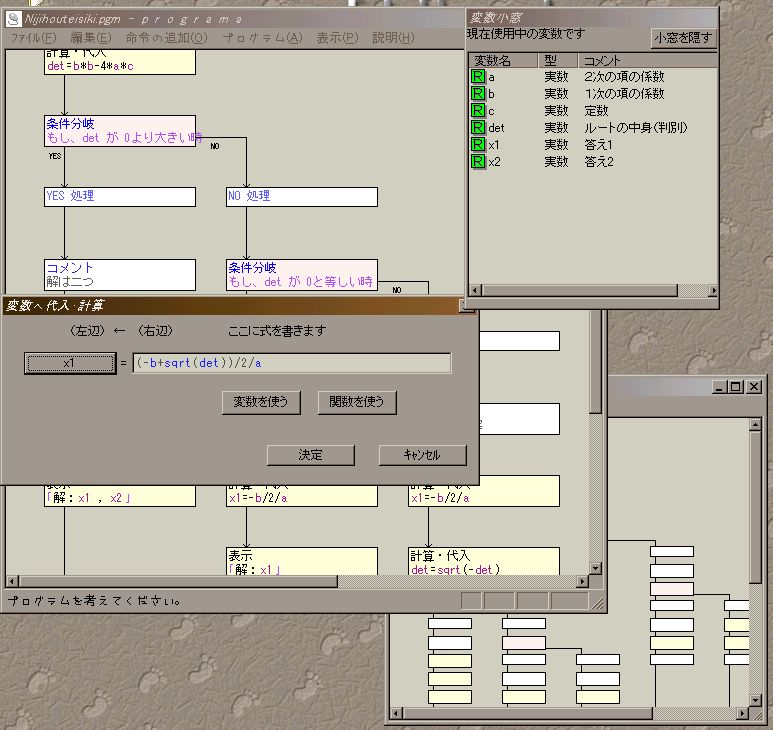Click the x1 left-side variable button
This screenshot has height=730, width=773.
click(x=70, y=363)
